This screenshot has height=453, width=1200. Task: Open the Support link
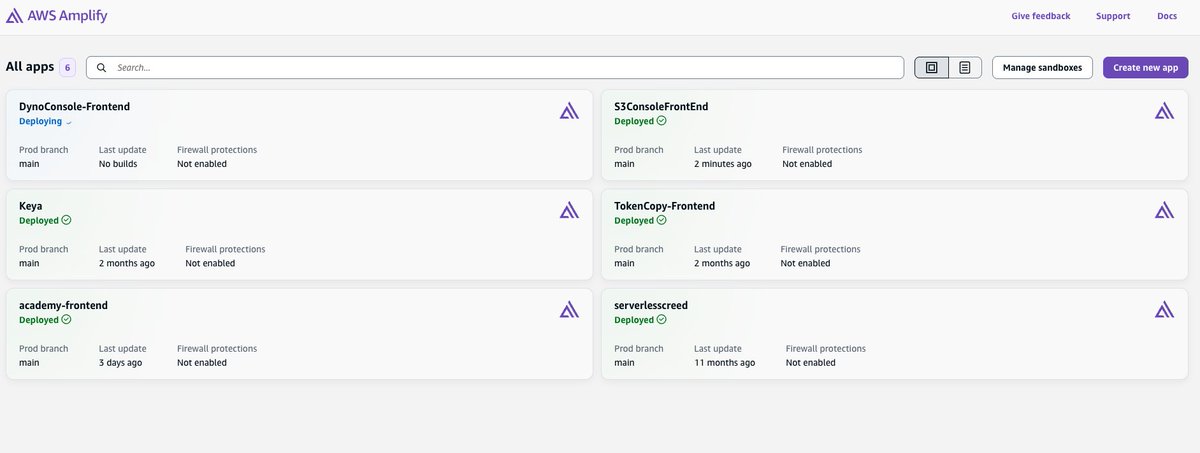click(1113, 16)
